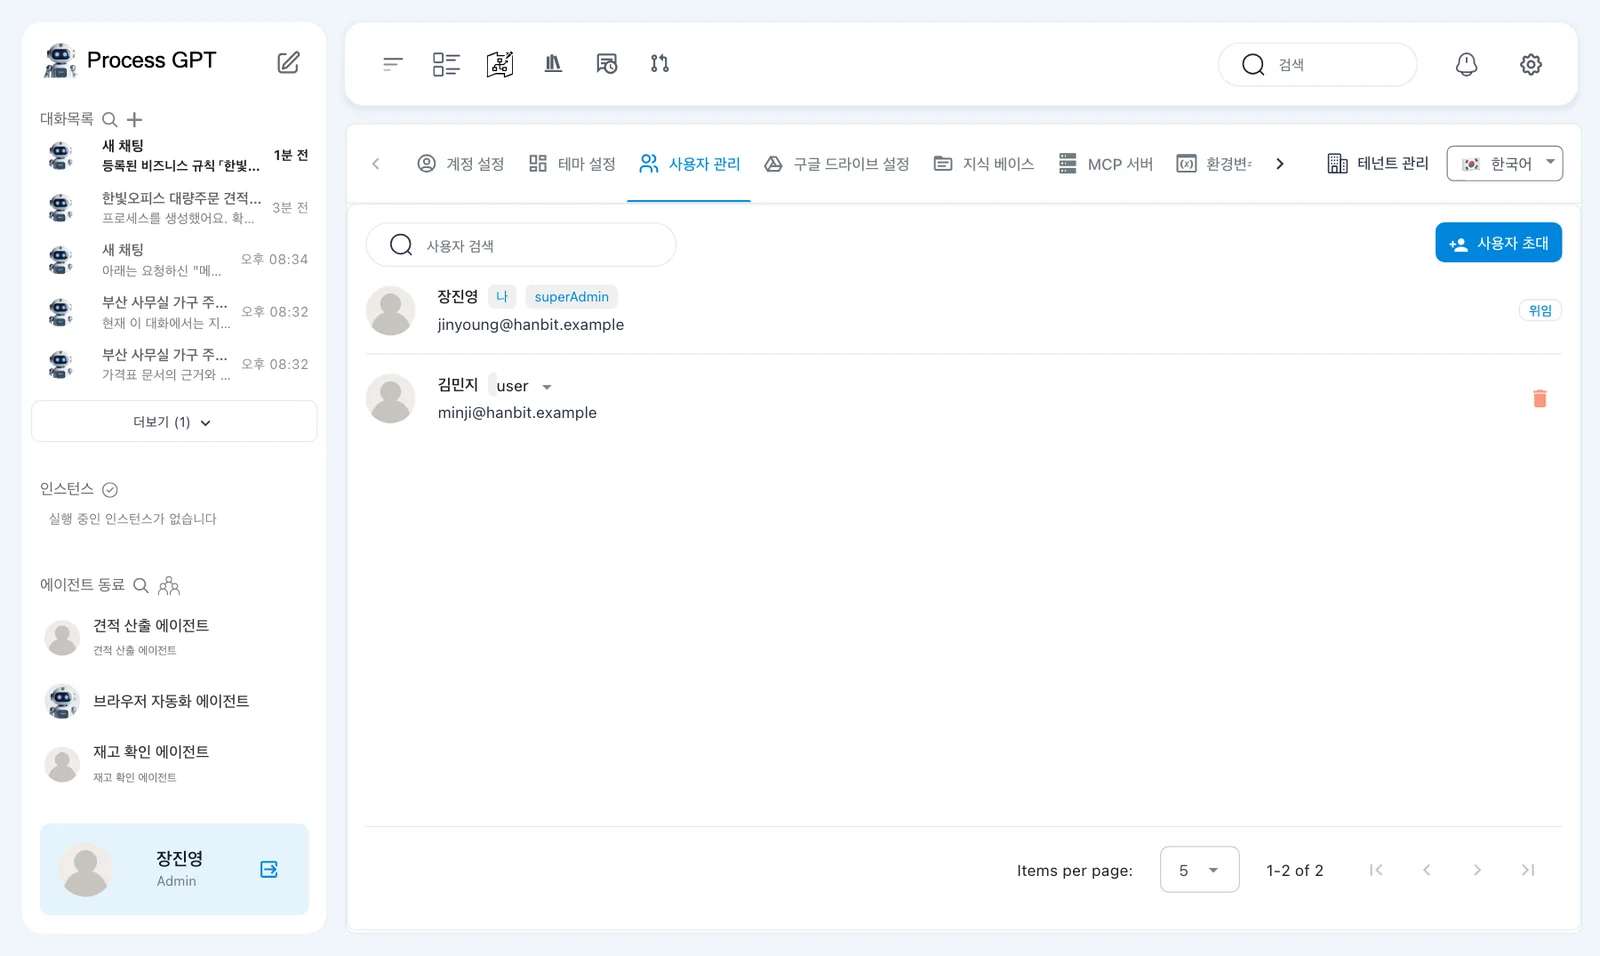The image size is (1600, 956).
Task: Click the new chat compose icon
Action: (288, 62)
